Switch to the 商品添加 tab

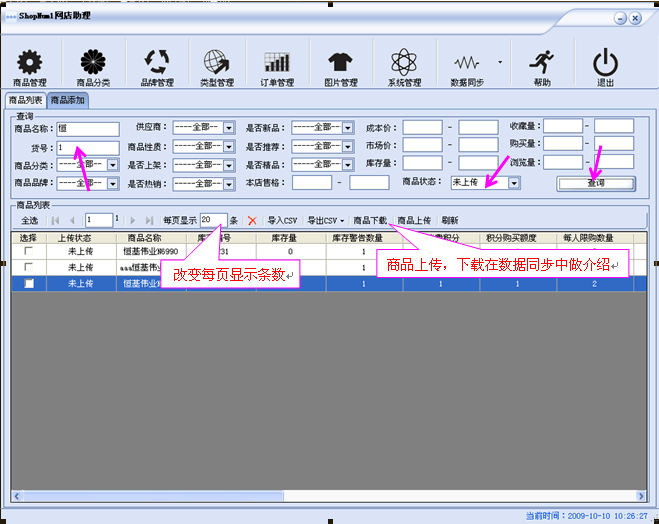click(x=68, y=101)
